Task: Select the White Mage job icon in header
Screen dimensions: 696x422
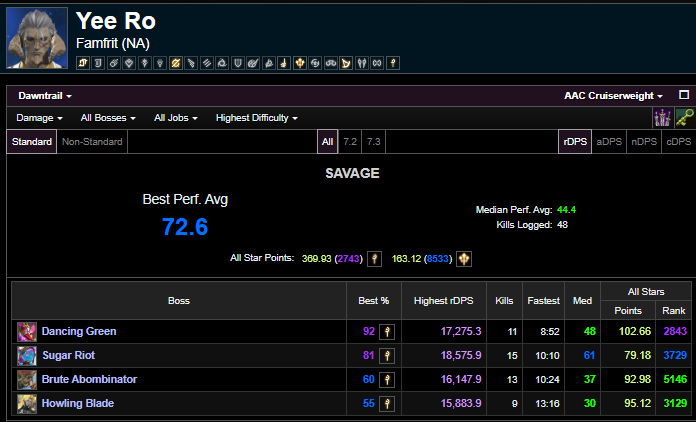Action: [393, 63]
